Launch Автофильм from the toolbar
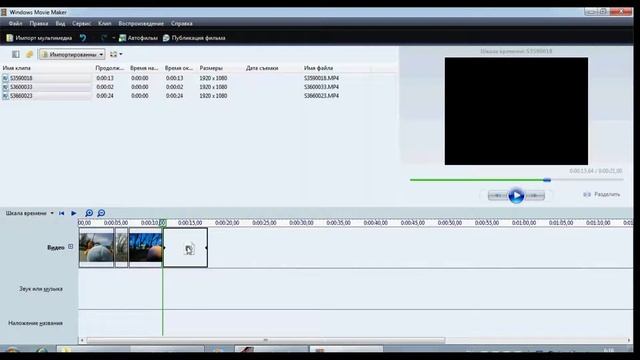This screenshot has height=360, width=640. click(x=138, y=38)
